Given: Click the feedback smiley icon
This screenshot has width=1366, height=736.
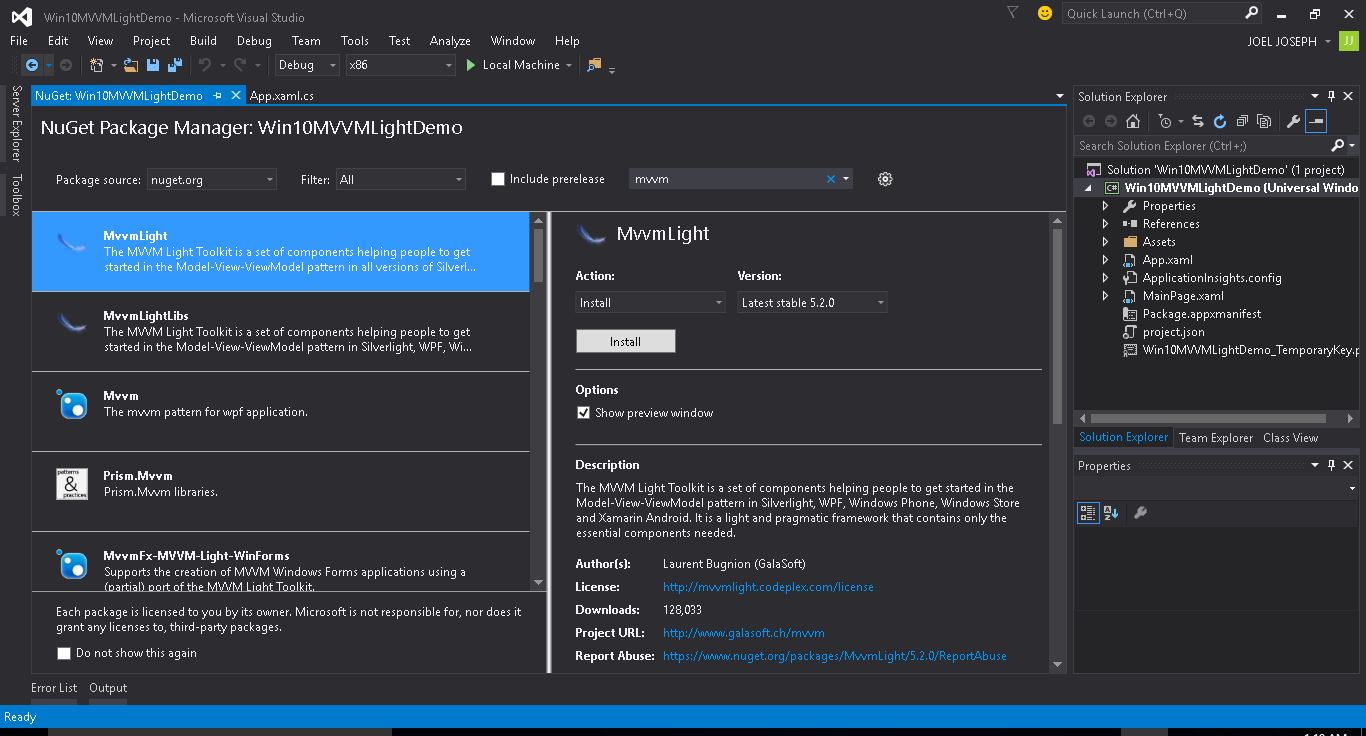Looking at the screenshot, I should 1045,13.
